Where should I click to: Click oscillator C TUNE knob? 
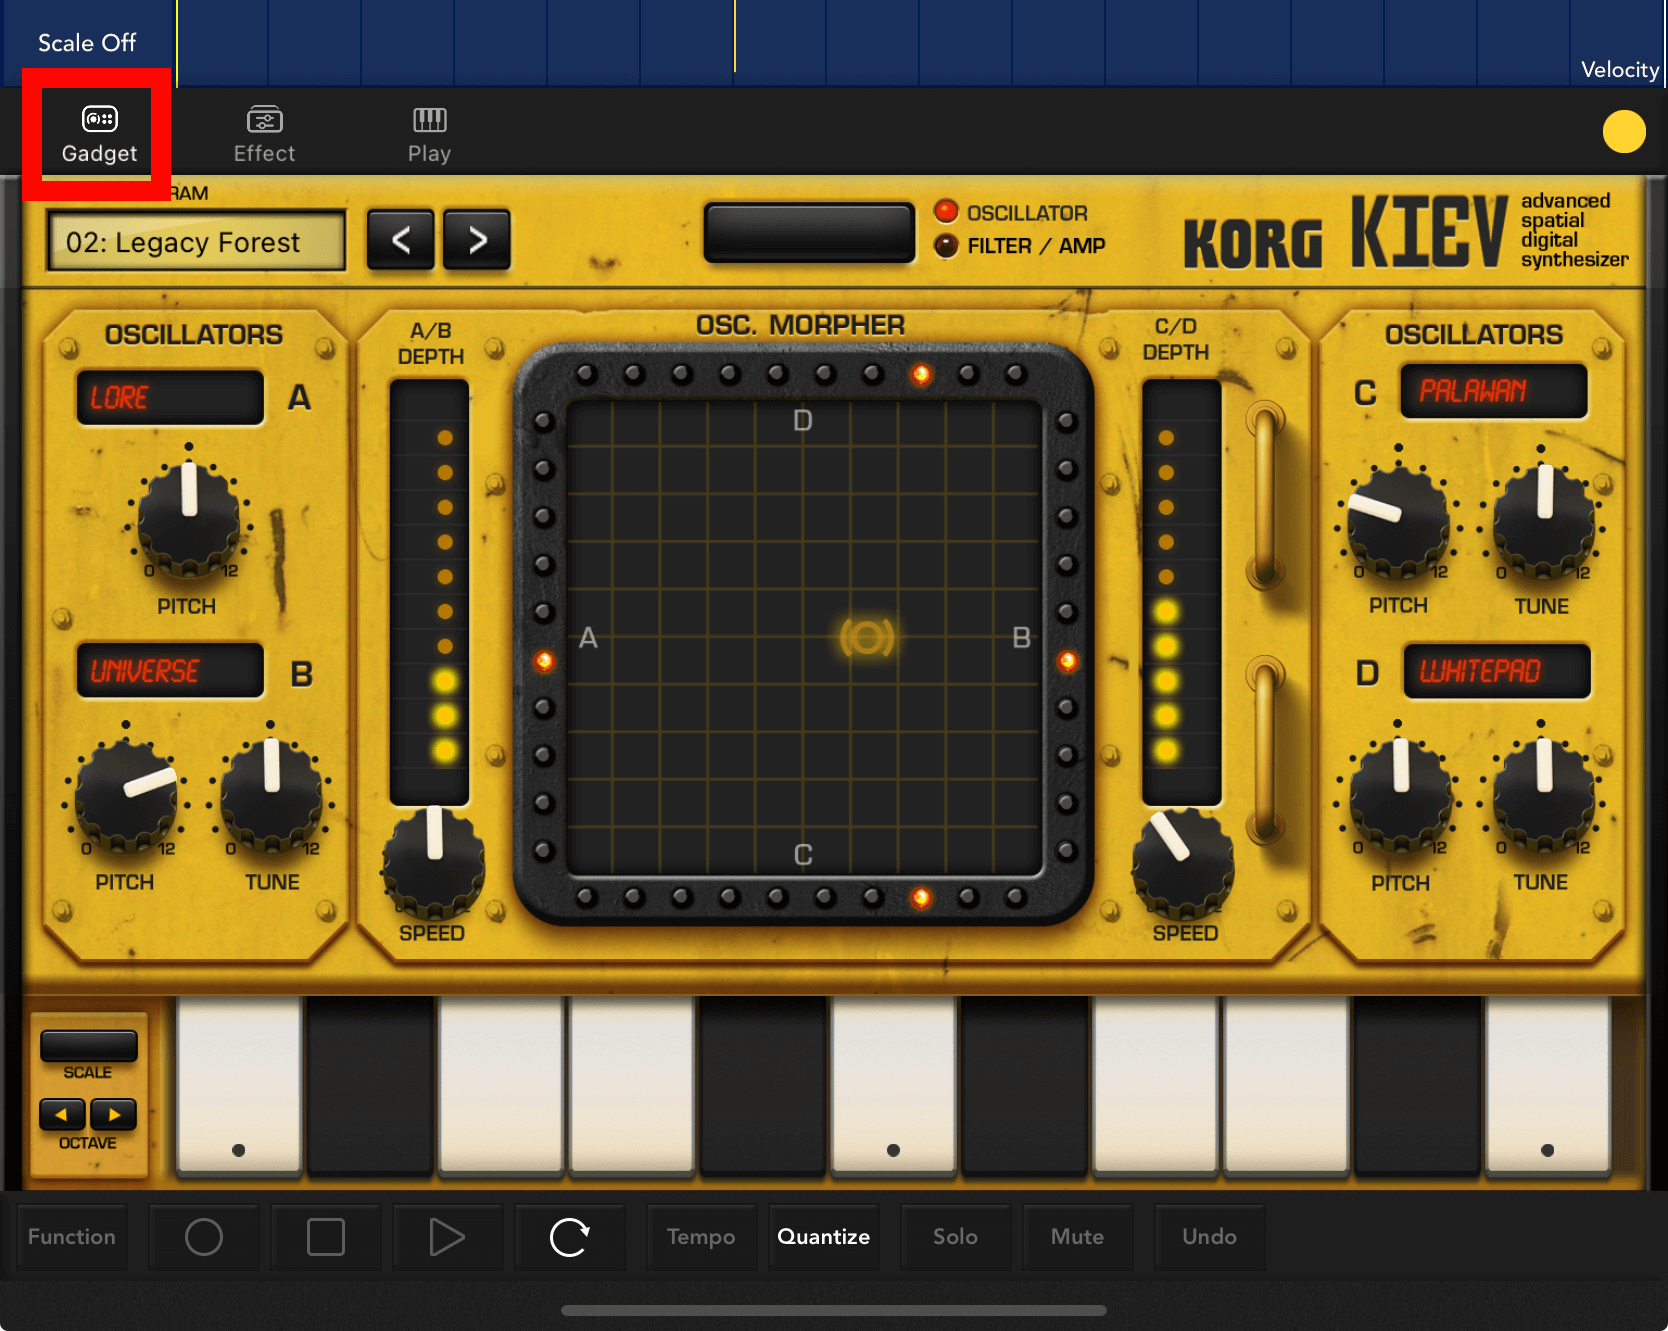point(1544,520)
